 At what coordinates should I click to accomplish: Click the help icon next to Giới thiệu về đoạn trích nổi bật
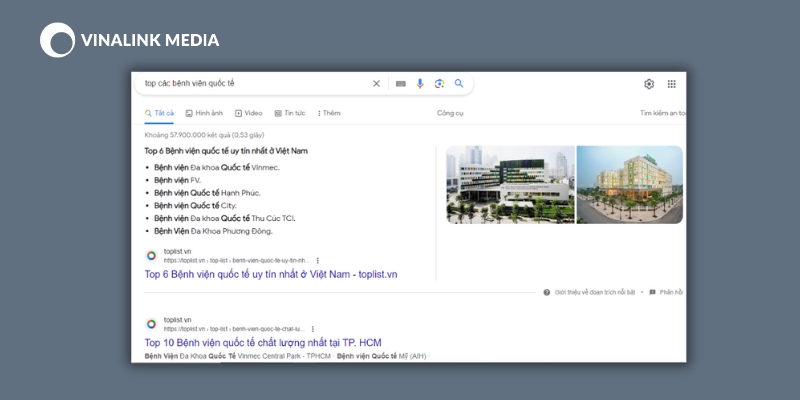coord(546,292)
